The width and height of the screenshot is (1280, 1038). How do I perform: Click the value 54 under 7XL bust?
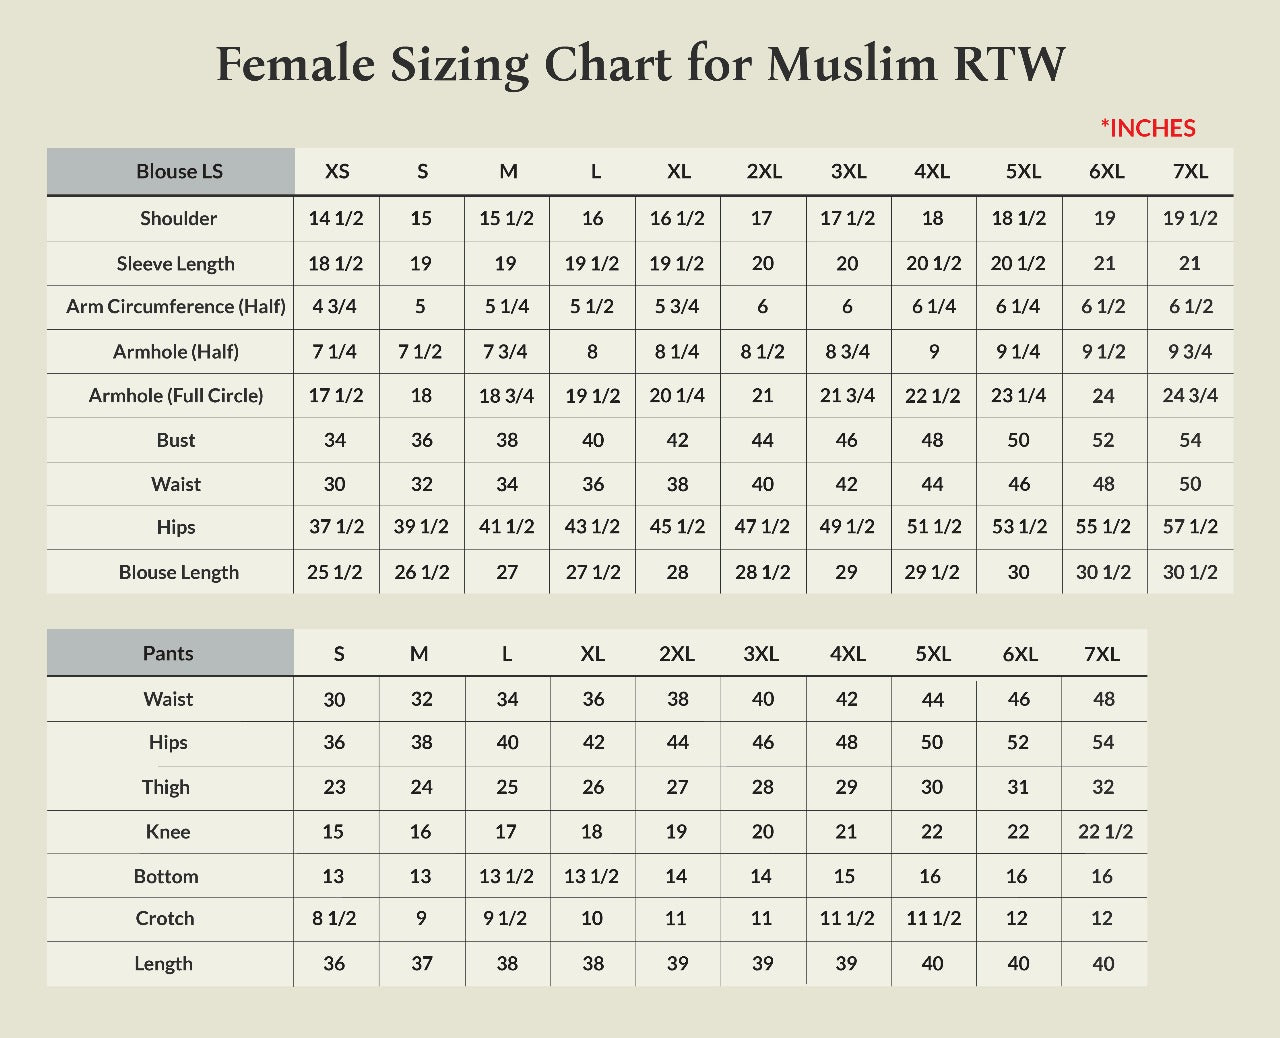(1189, 440)
